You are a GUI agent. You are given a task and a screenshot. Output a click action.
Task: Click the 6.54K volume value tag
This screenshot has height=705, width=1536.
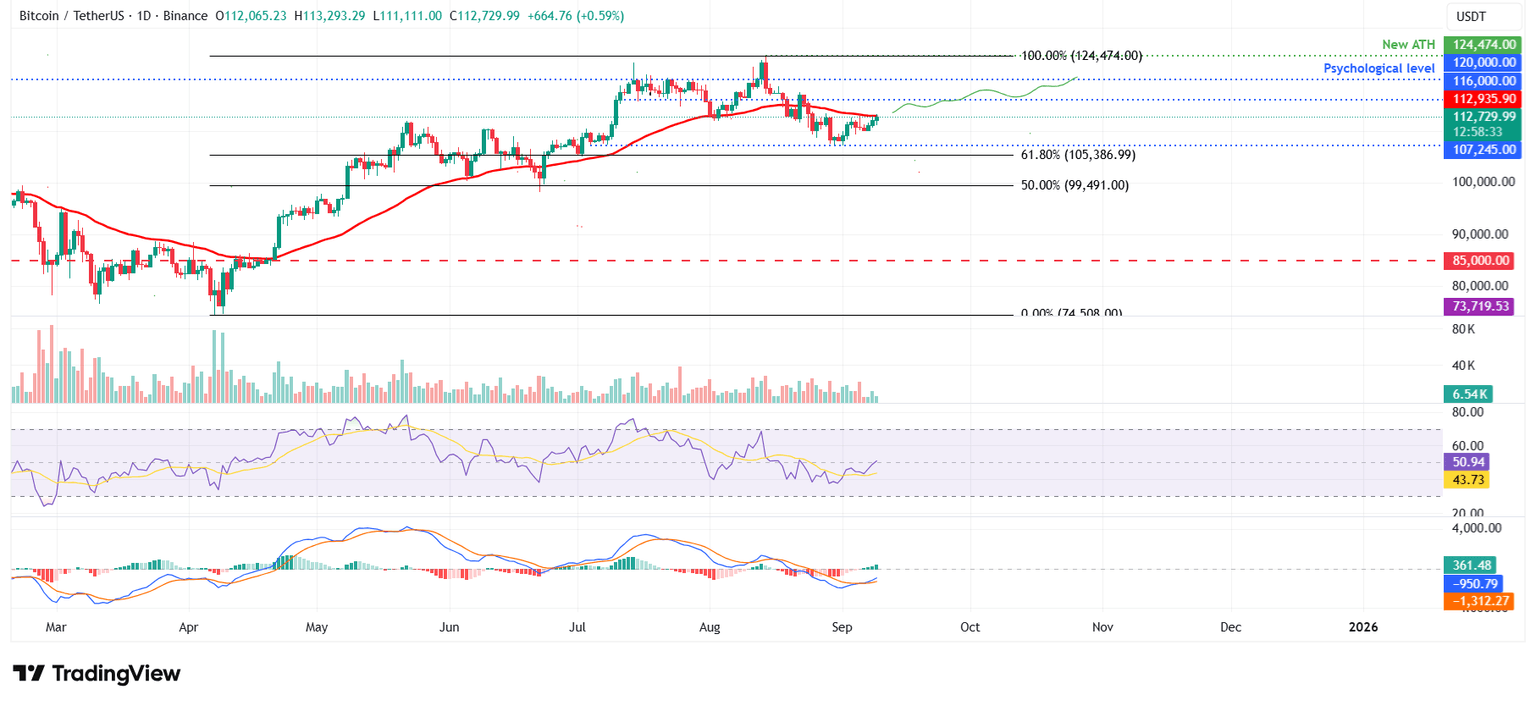point(1470,395)
